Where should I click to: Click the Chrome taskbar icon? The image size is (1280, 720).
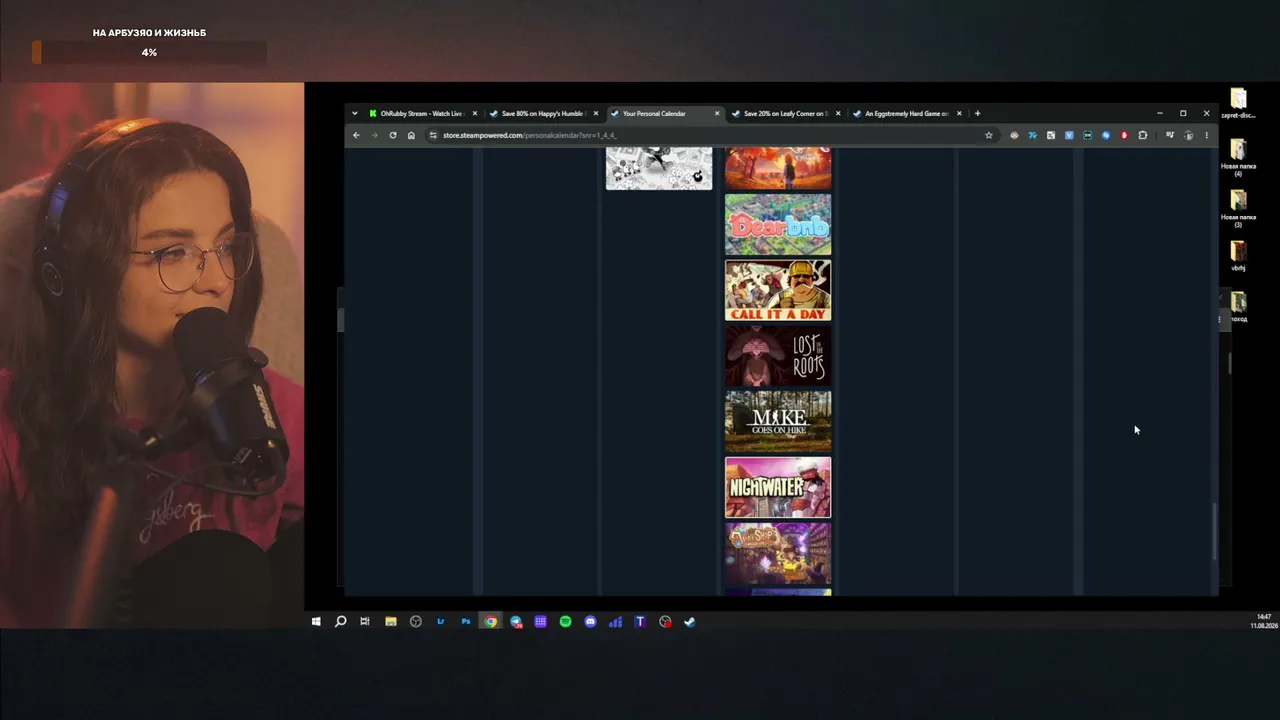point(491,622)
